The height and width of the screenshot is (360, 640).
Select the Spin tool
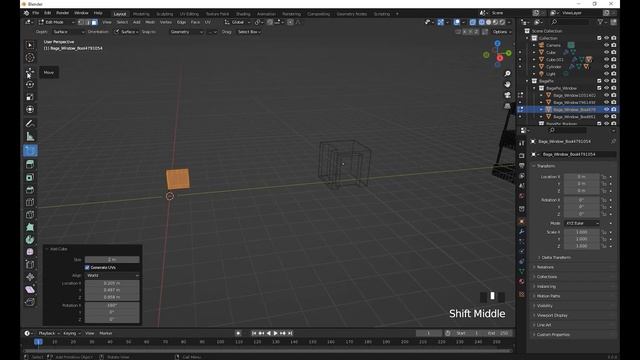[30, 240]
